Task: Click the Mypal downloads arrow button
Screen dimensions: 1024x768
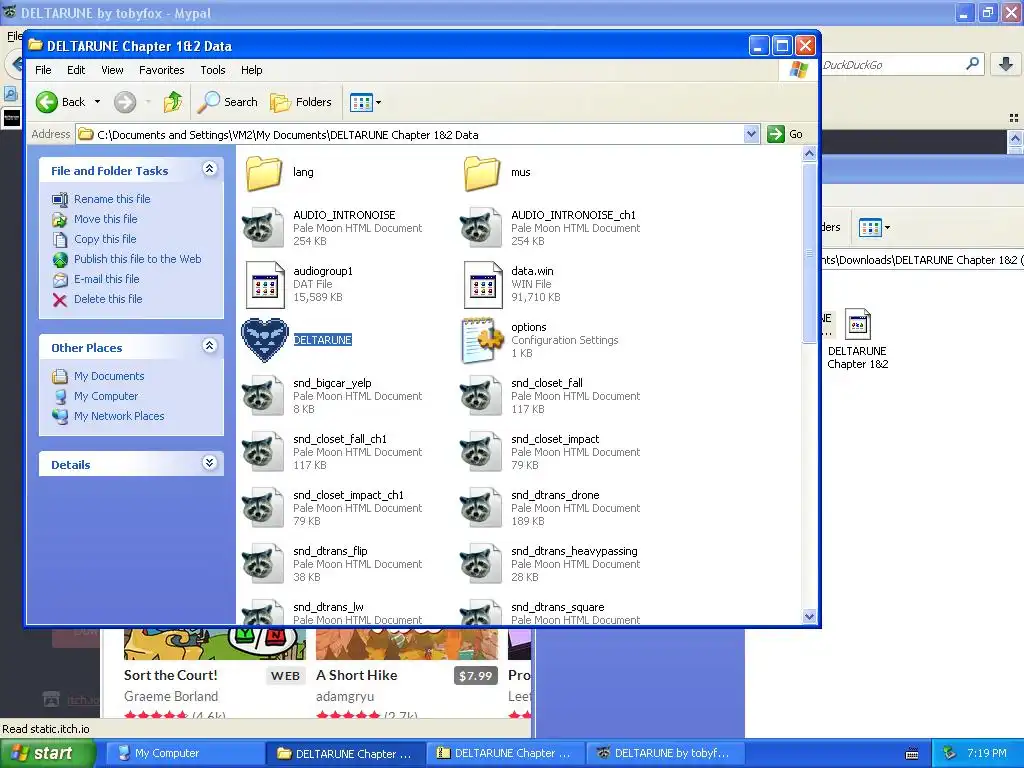Action: [1006, 64]
